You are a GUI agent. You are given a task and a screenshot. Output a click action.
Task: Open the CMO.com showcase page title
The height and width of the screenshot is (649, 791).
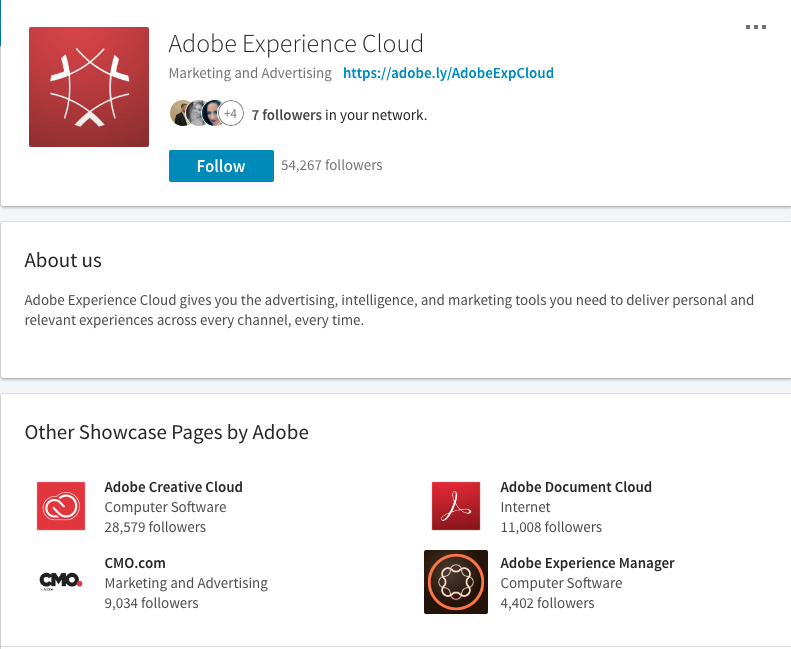pos(135,563)
